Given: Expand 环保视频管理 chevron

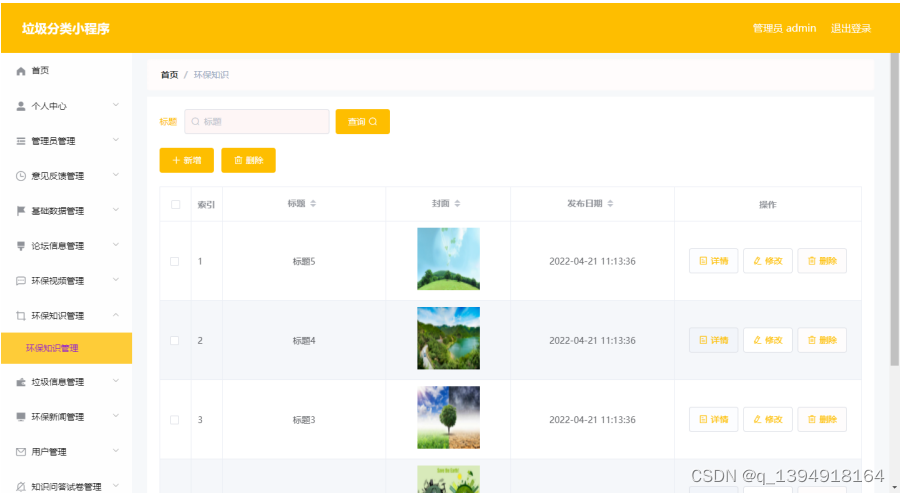Looking at the screenshot, I should (x=115, y=280).
